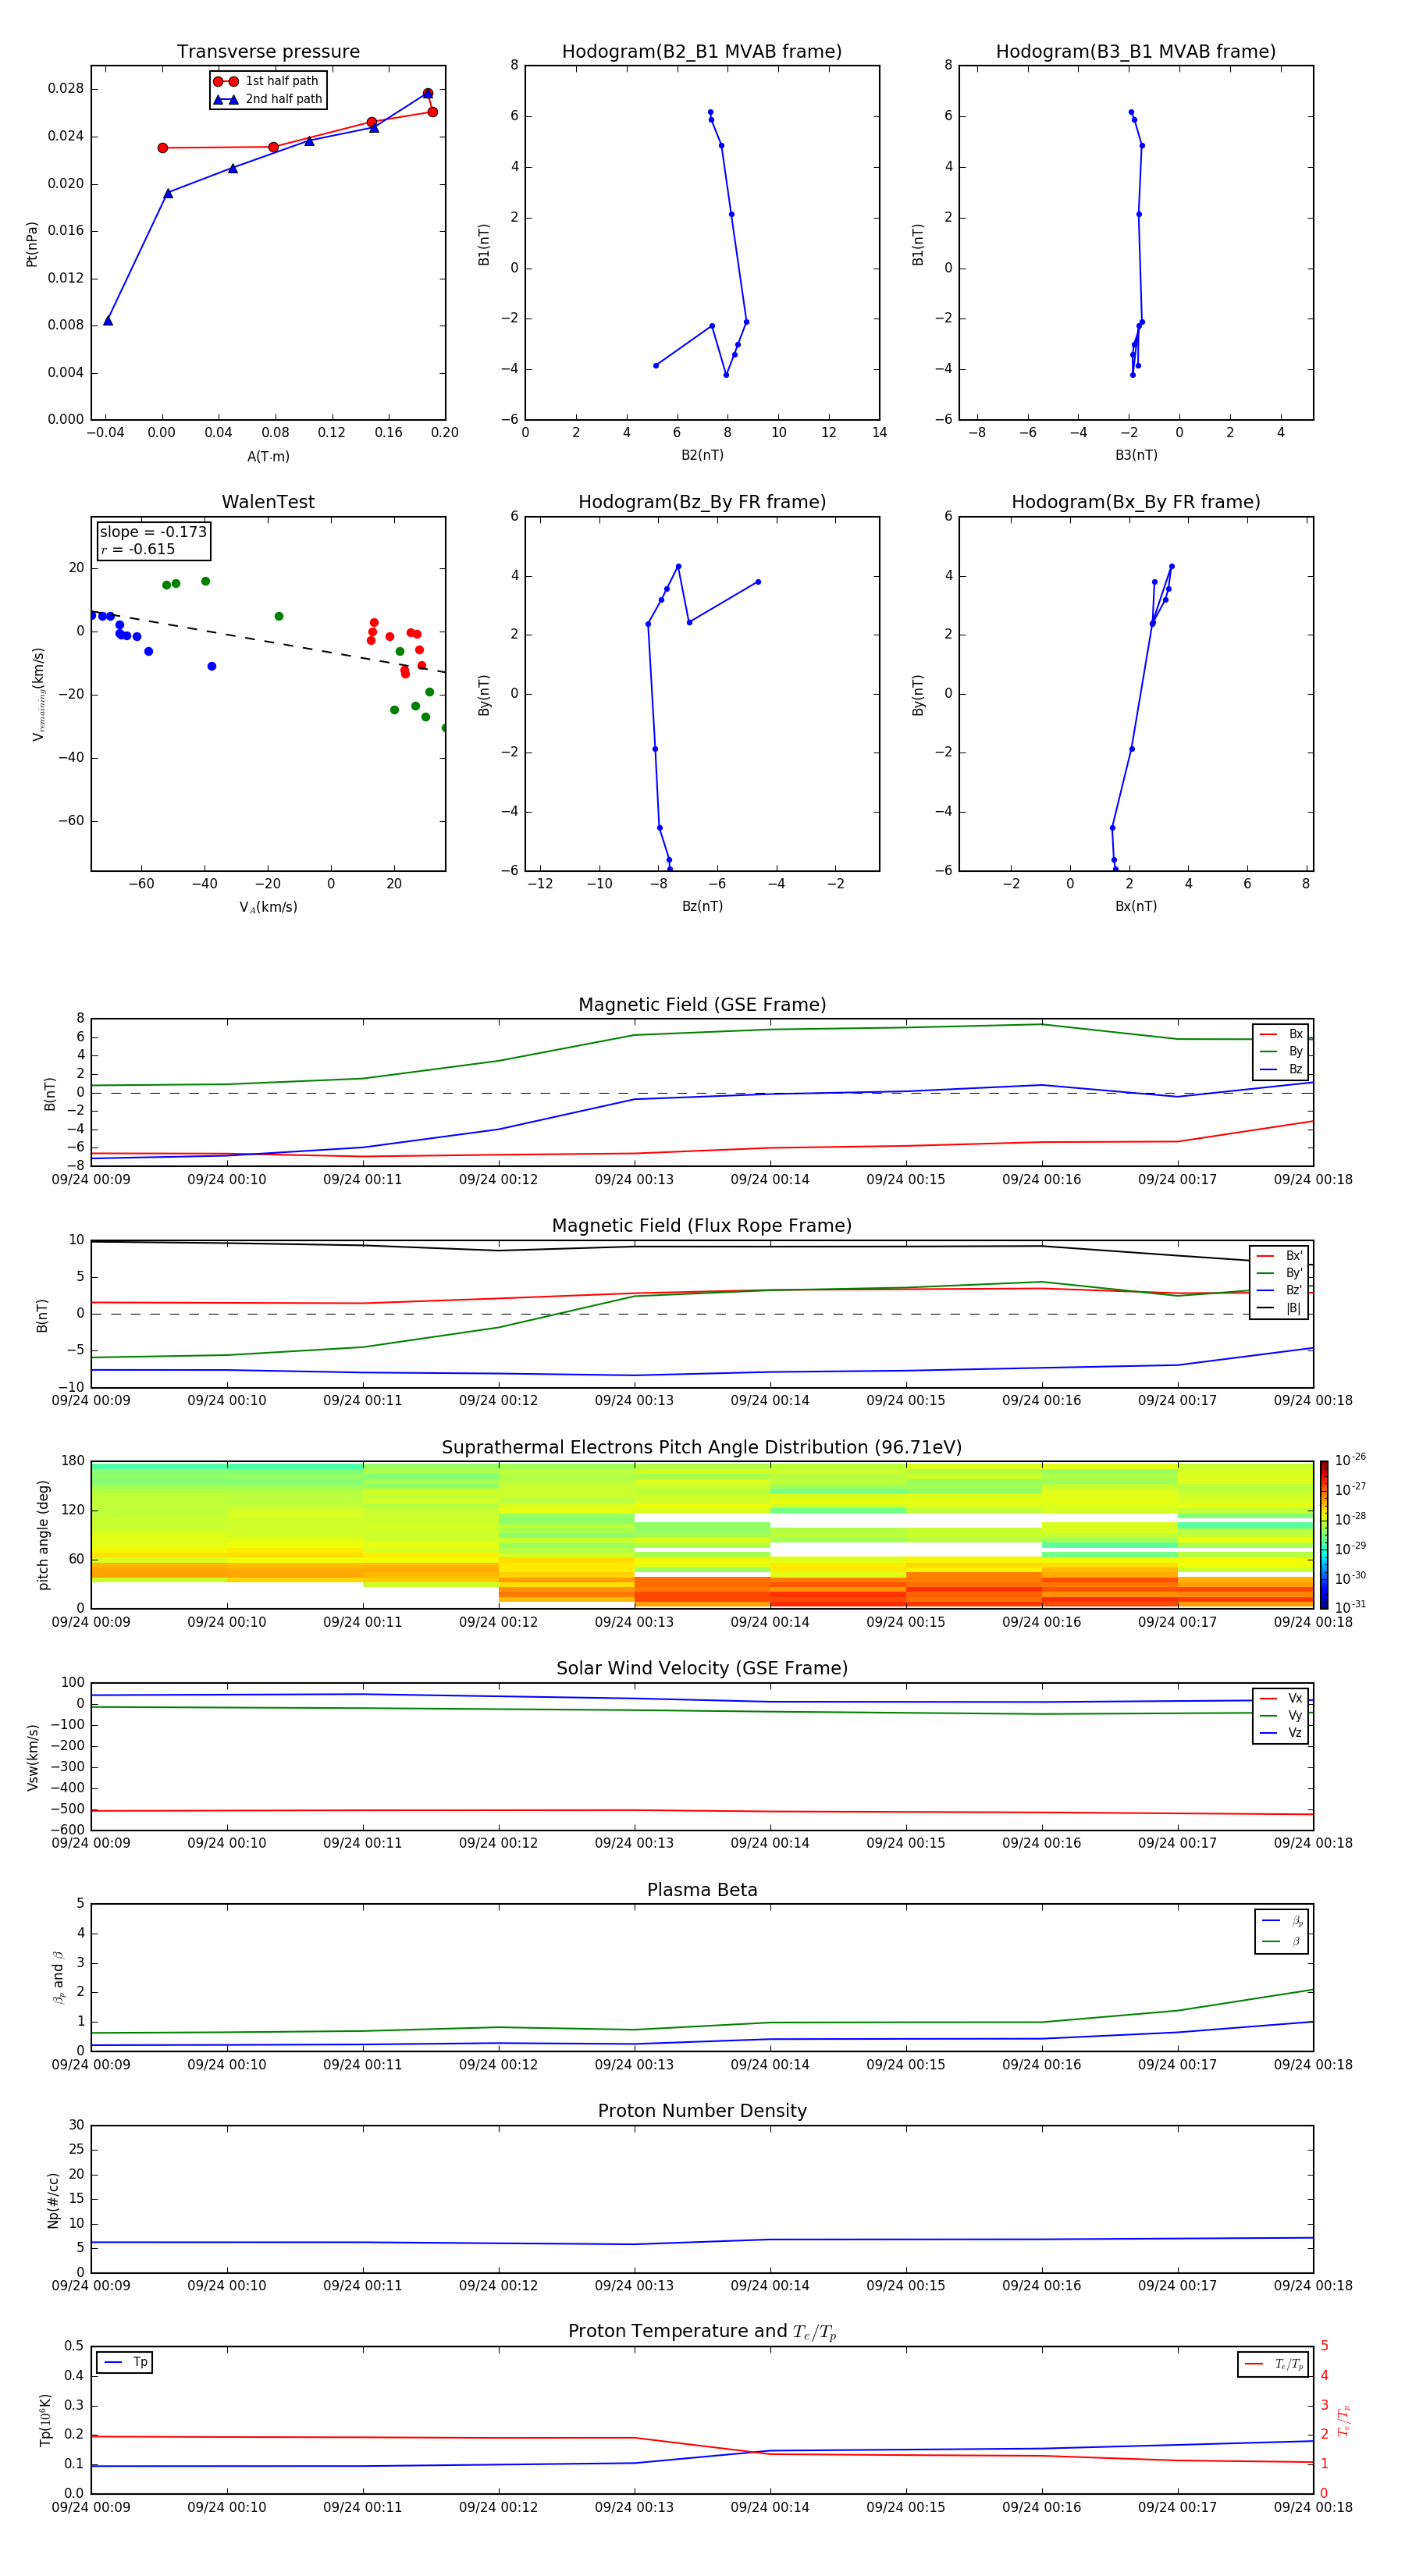Click the "Pt(nPa)" y-axis label
Screen dimensions: 1405x2576
(32, 243)
